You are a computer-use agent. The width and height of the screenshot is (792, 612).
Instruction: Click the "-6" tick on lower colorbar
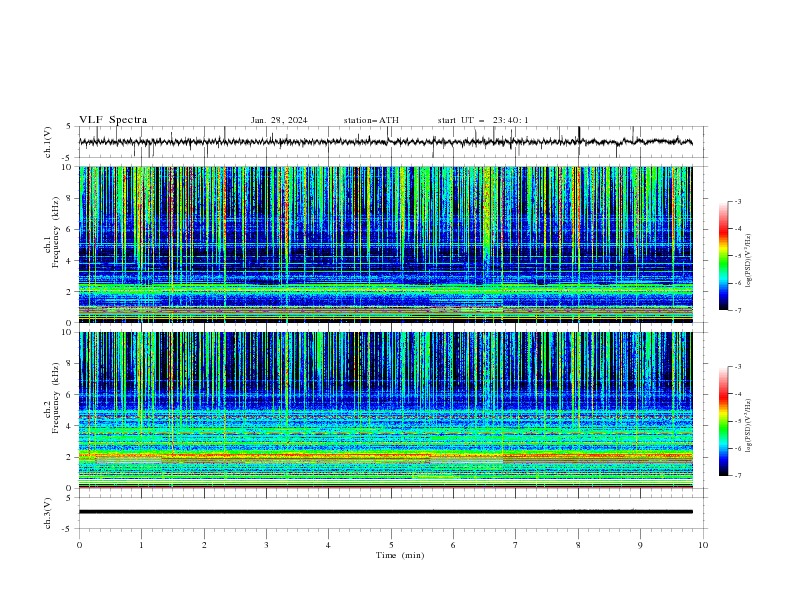[x=737, y=448]
